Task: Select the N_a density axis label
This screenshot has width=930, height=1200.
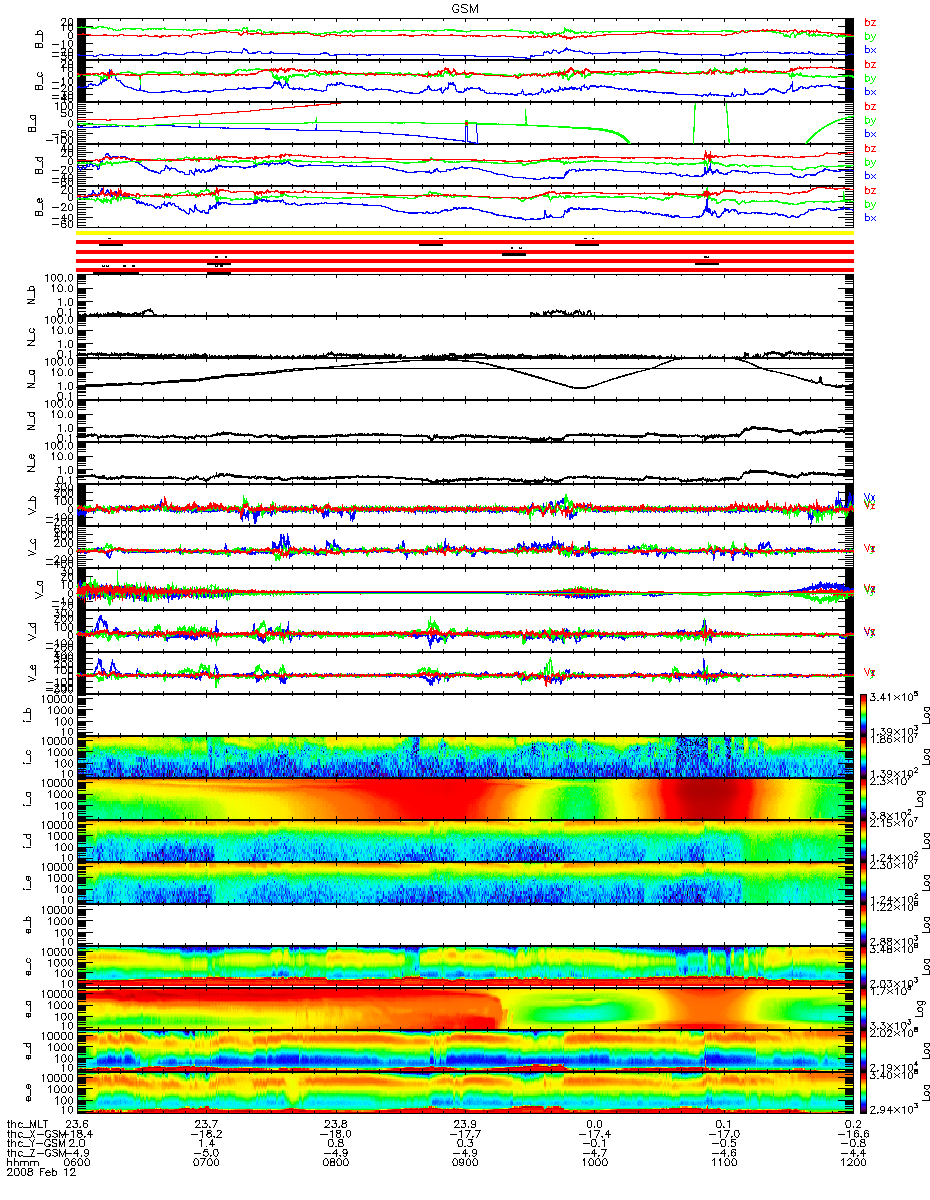Action: [29, 379]
